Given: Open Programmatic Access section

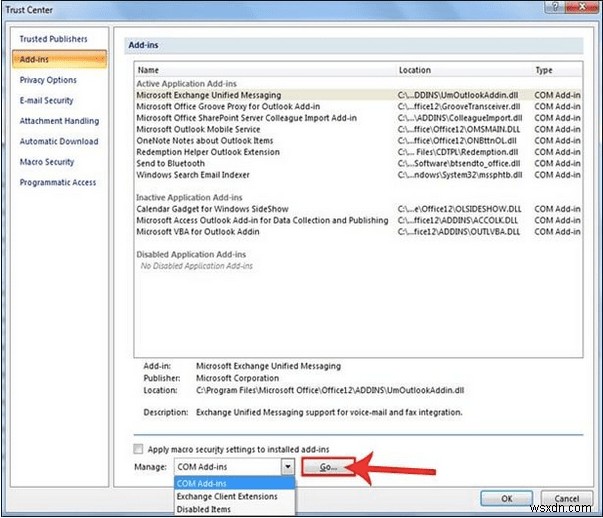Looking at the screenshot, I should coord(58,182).
